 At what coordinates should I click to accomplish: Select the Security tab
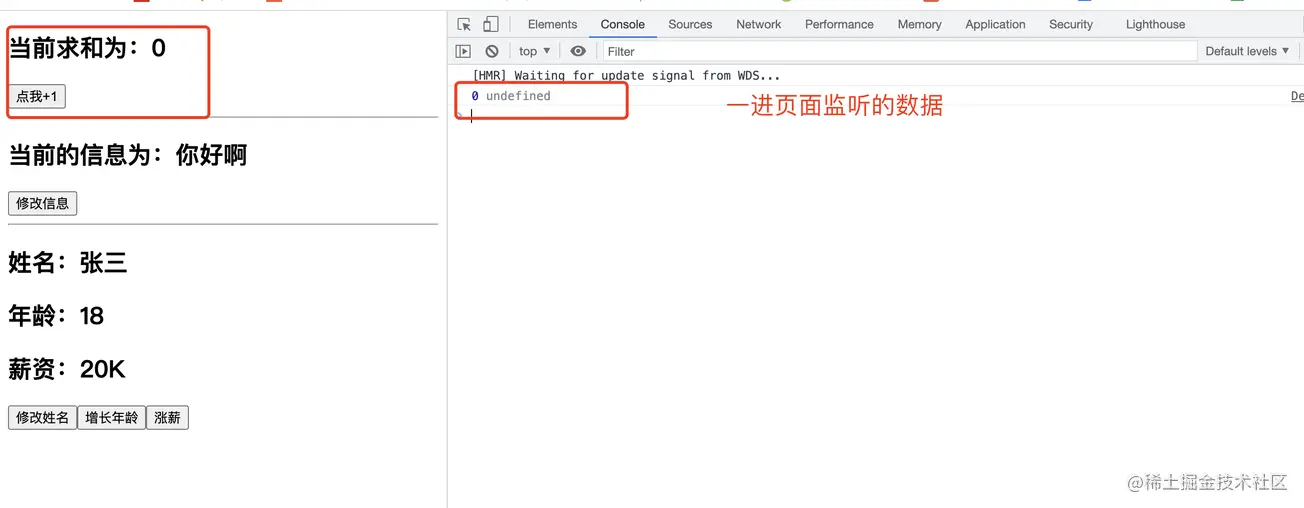(x=1071, y=24)
